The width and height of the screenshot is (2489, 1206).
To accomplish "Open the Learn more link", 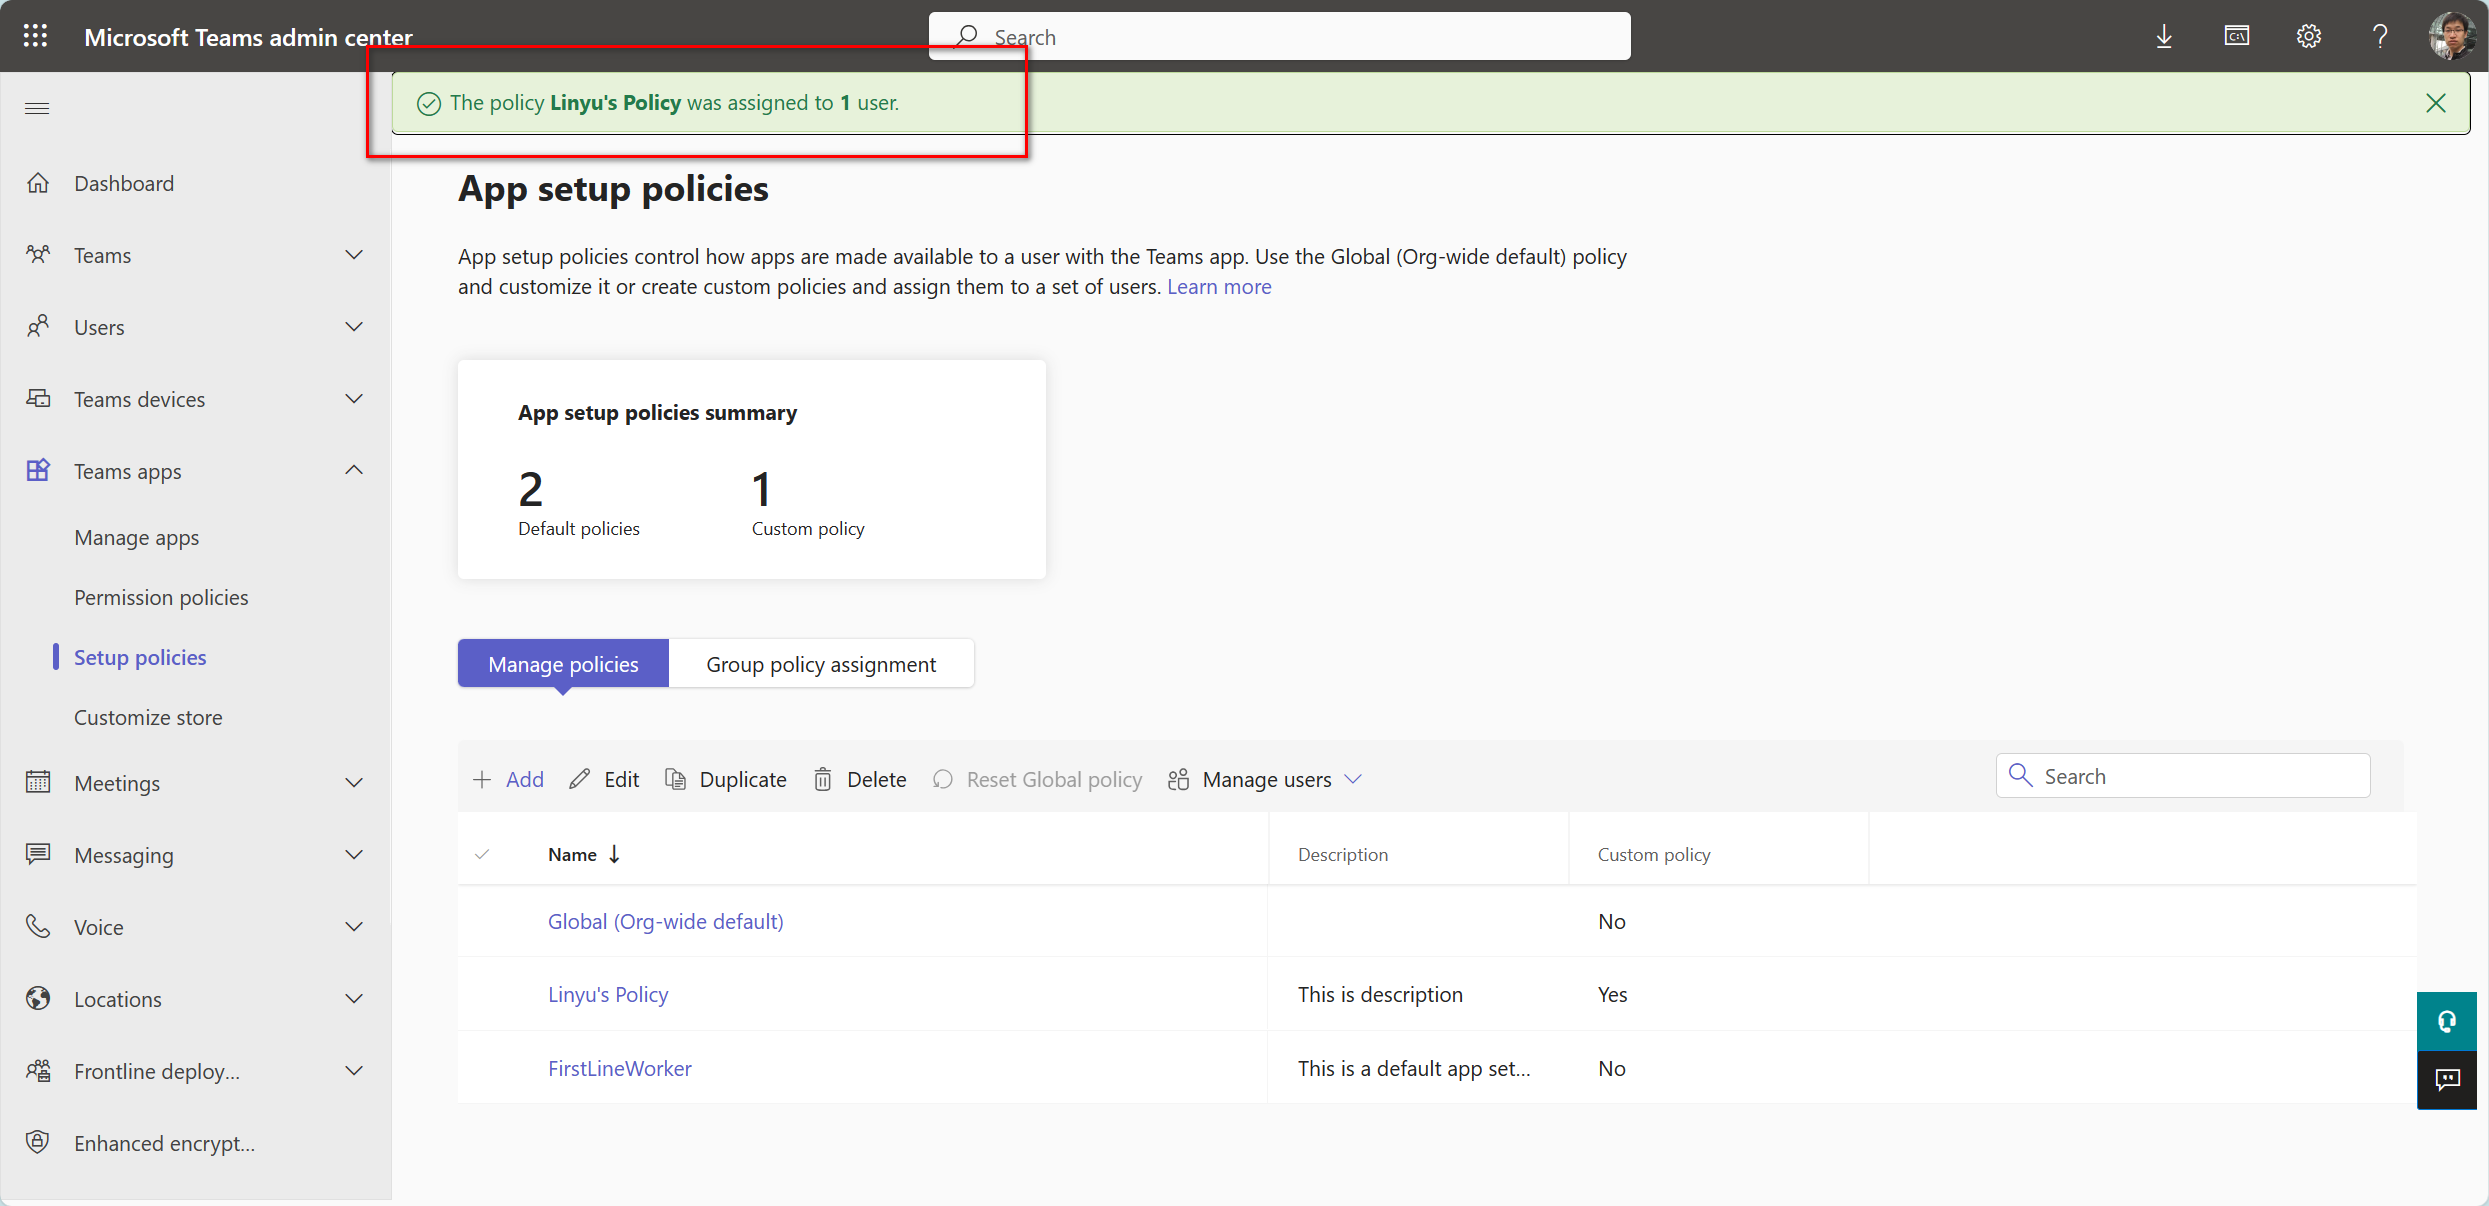I will [1218, 287].
